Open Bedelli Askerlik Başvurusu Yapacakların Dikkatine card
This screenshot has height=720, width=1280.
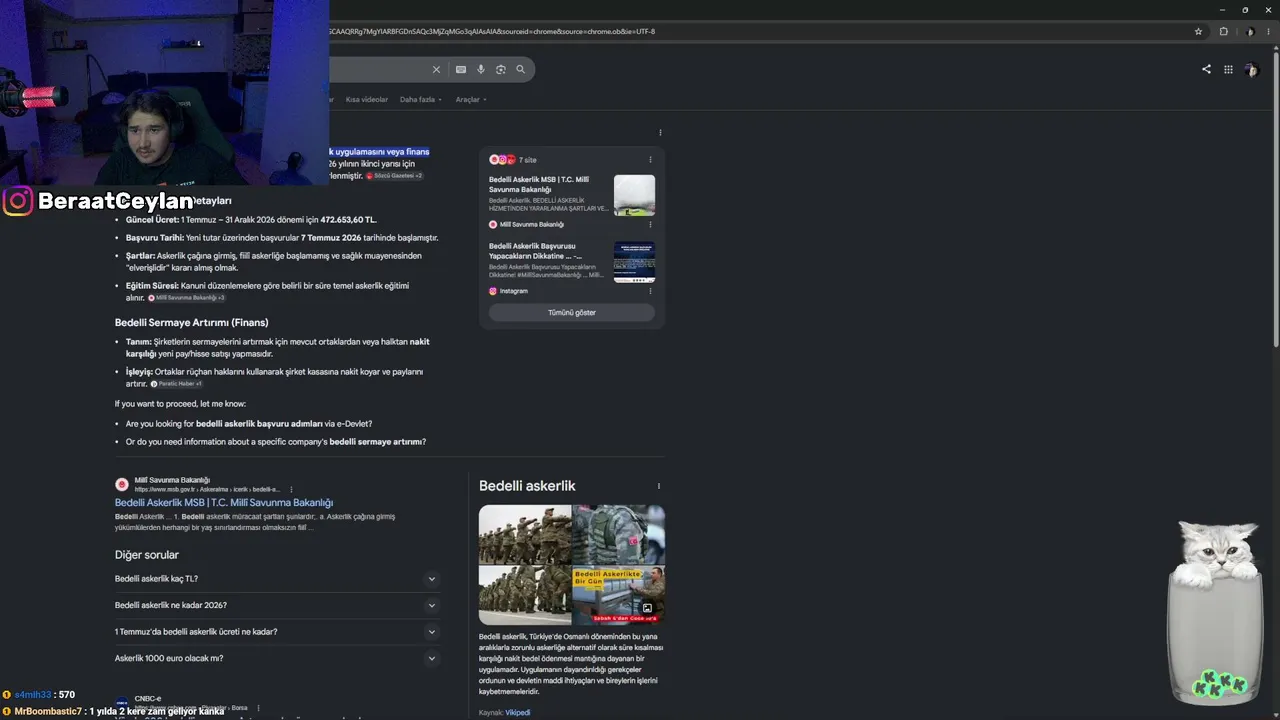(535, 251)
